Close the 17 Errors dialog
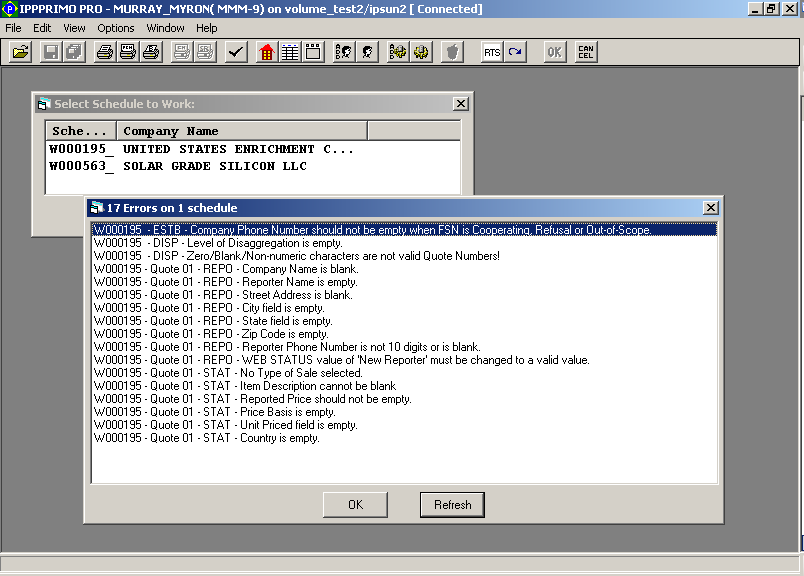Image resolution: width=804 pixels, height=576 pixels. [711, 208]
